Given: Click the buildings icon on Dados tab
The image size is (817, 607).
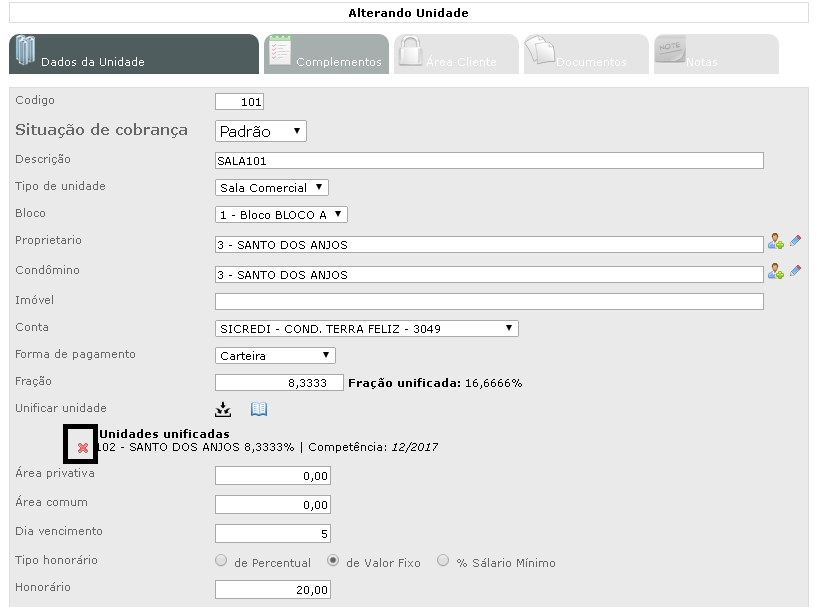Looking at the screenshot, I should (x=25, y=51).
